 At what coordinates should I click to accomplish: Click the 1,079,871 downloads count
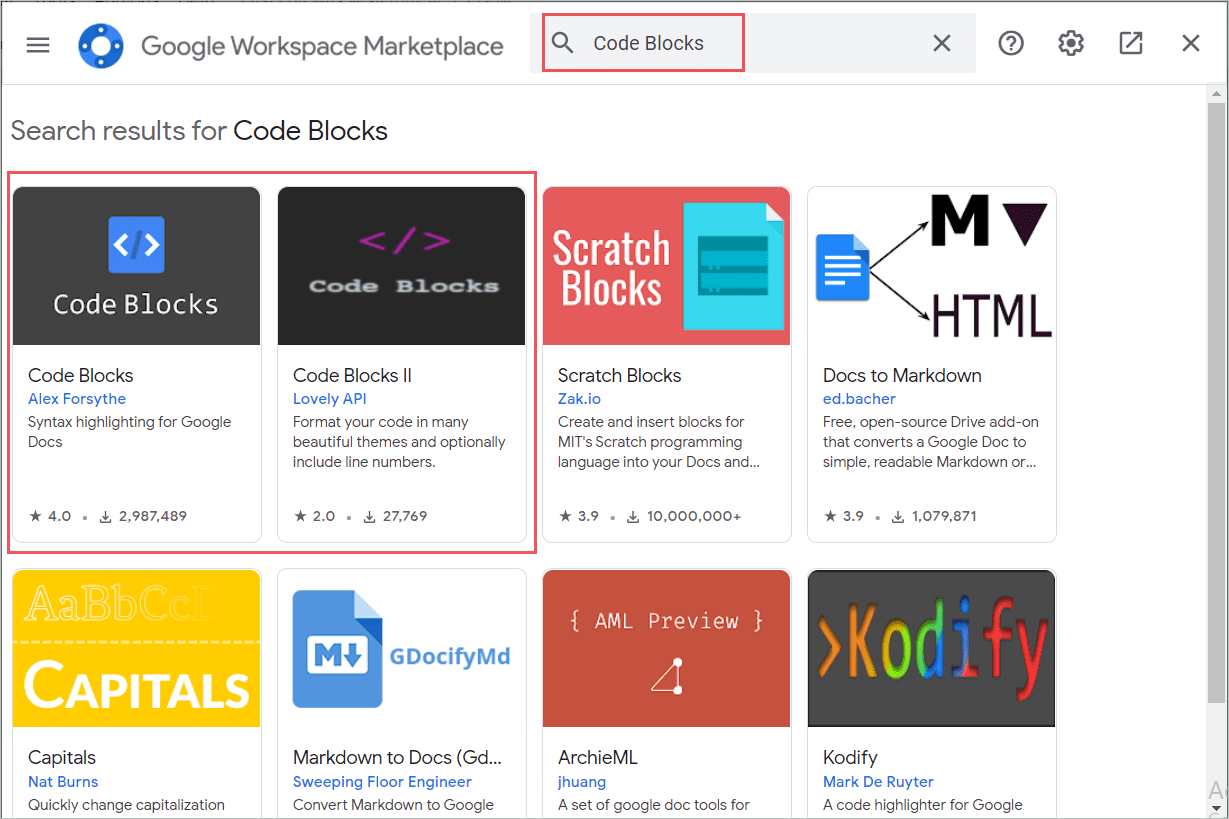[935, 516]
